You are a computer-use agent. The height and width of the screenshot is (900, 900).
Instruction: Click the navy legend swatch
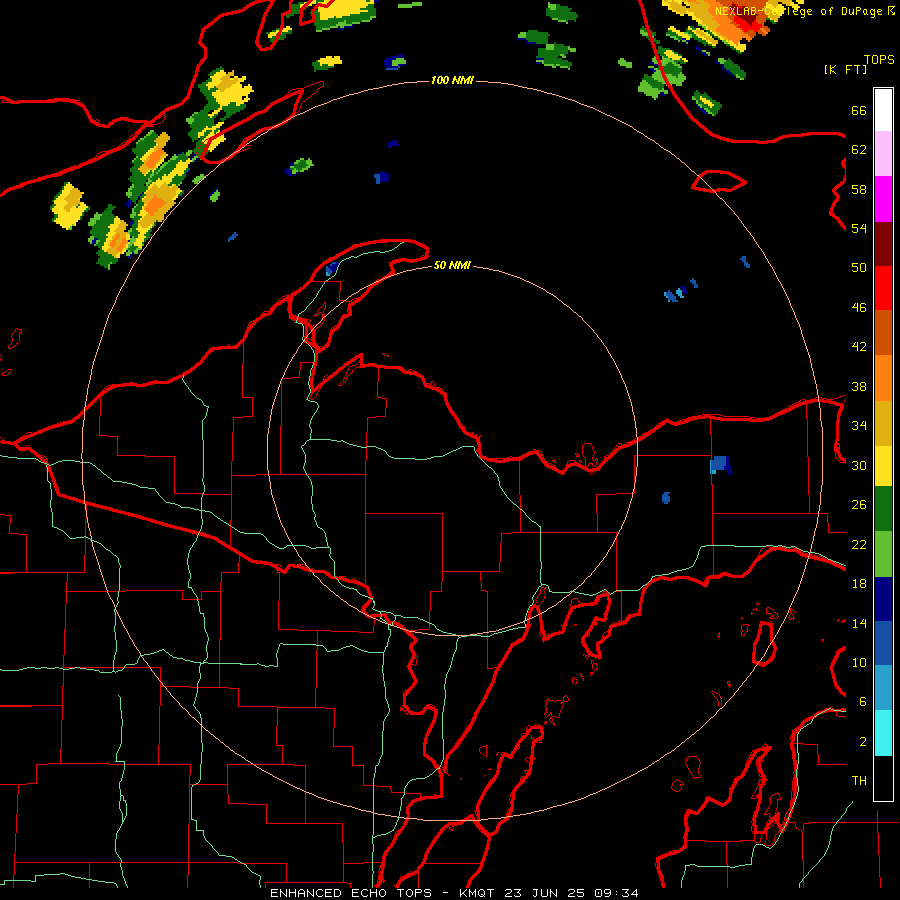pos(883,599)
